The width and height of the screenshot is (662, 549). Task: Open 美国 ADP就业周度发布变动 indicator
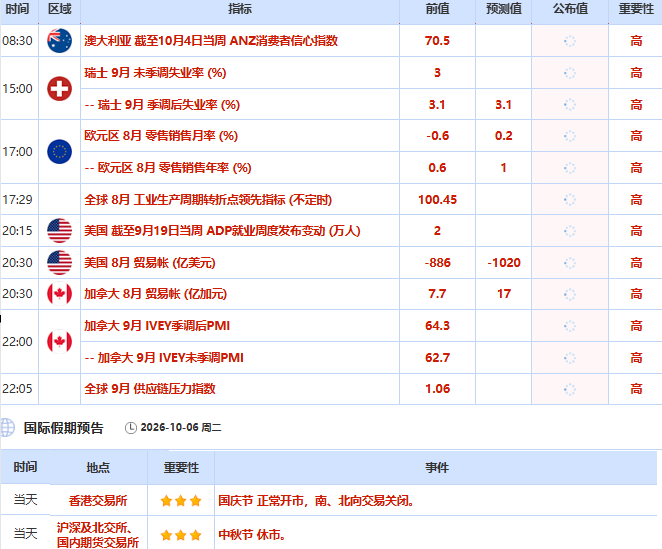pos(222,231)
